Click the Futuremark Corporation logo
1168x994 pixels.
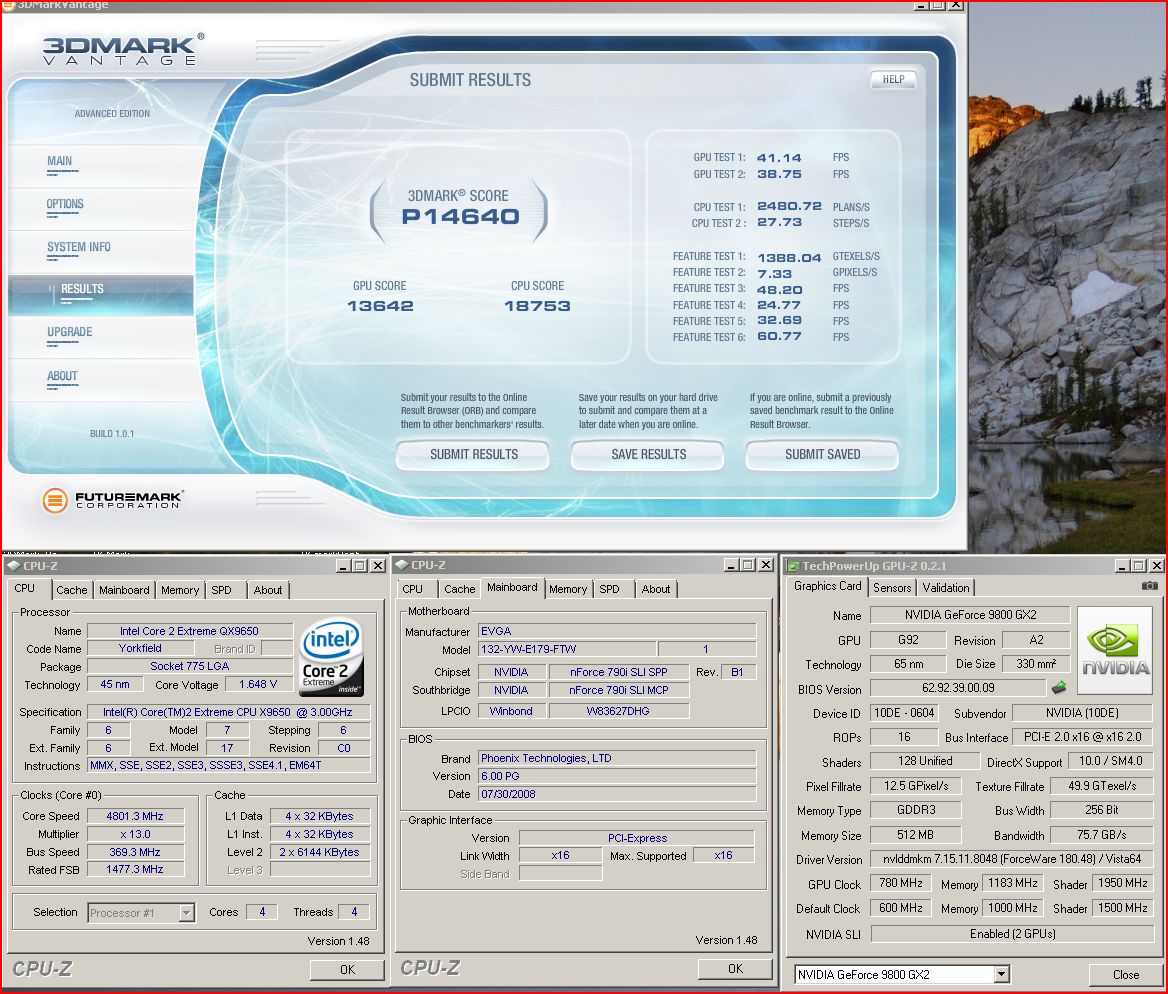pos(112,500)
